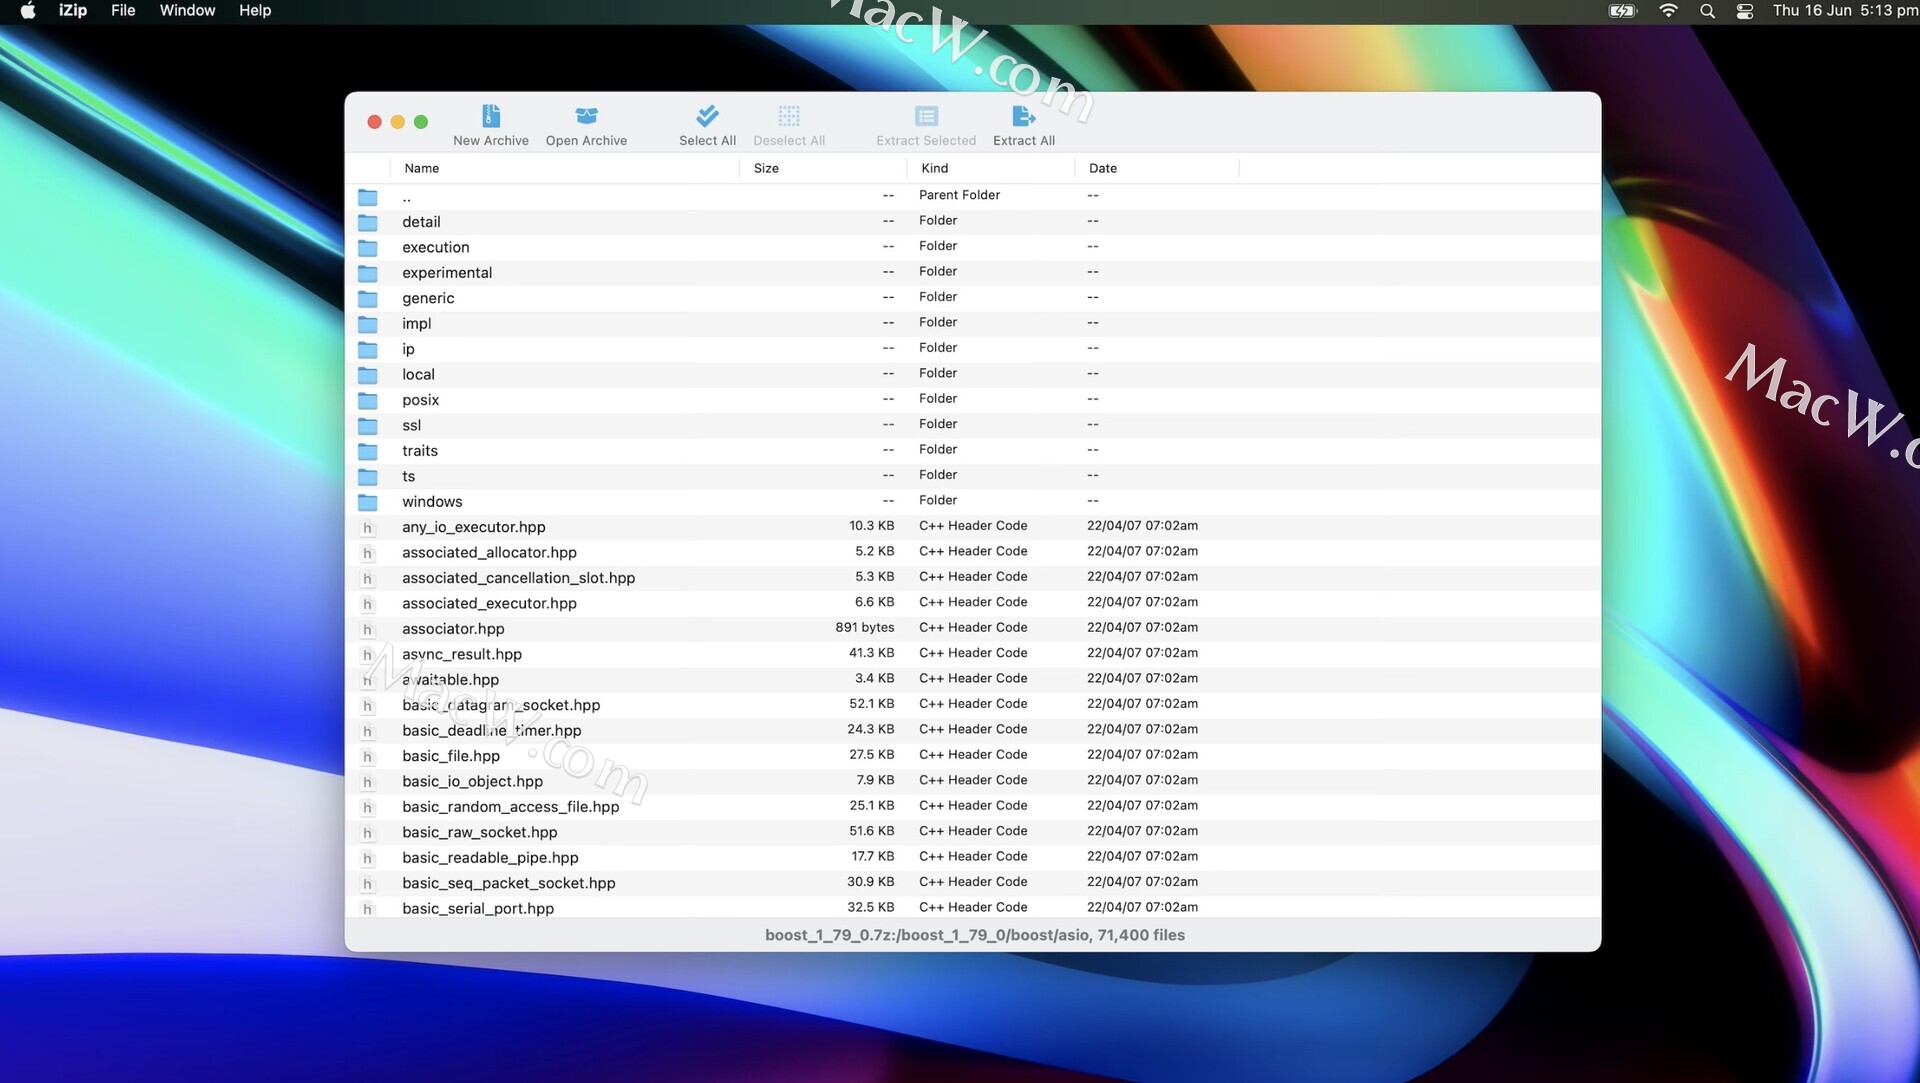Click the experimental folder icon

click(368, 273)
